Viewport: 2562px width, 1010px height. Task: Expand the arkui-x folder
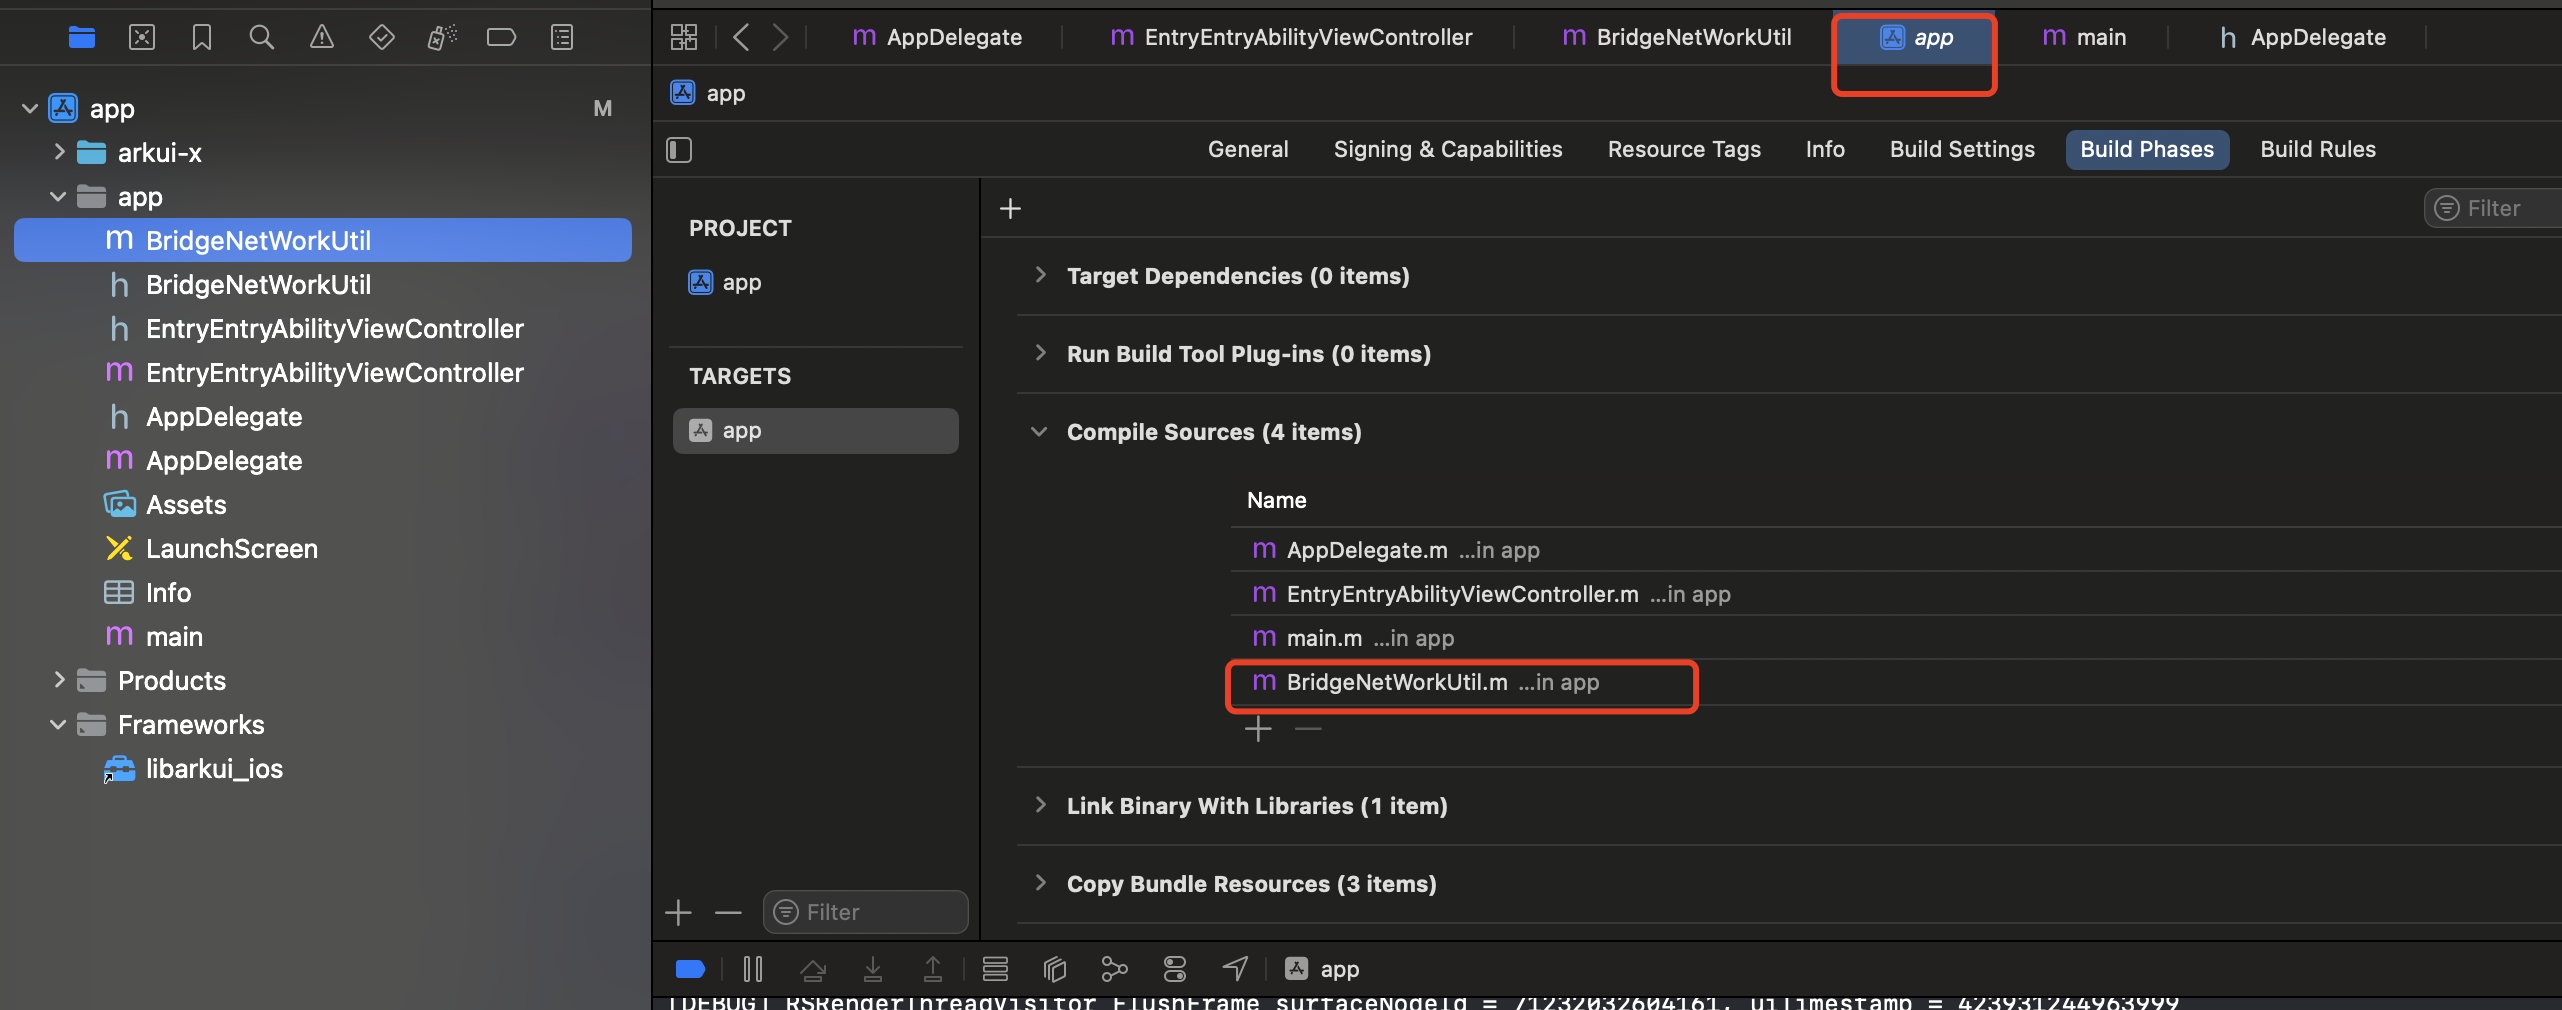tap(59, 152)
